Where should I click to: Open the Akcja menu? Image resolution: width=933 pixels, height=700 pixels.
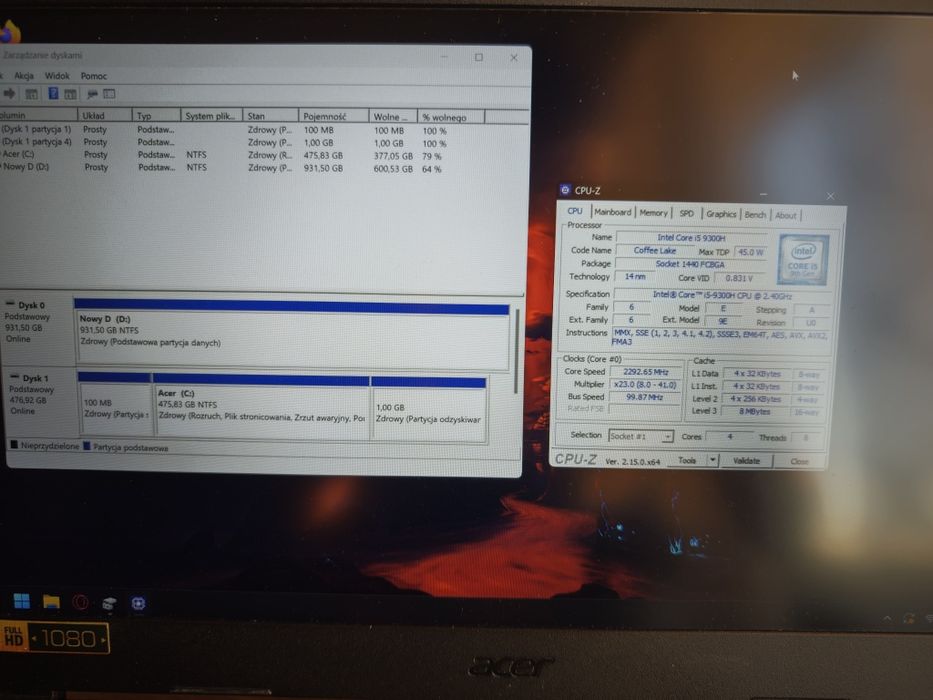coord(24,76)
